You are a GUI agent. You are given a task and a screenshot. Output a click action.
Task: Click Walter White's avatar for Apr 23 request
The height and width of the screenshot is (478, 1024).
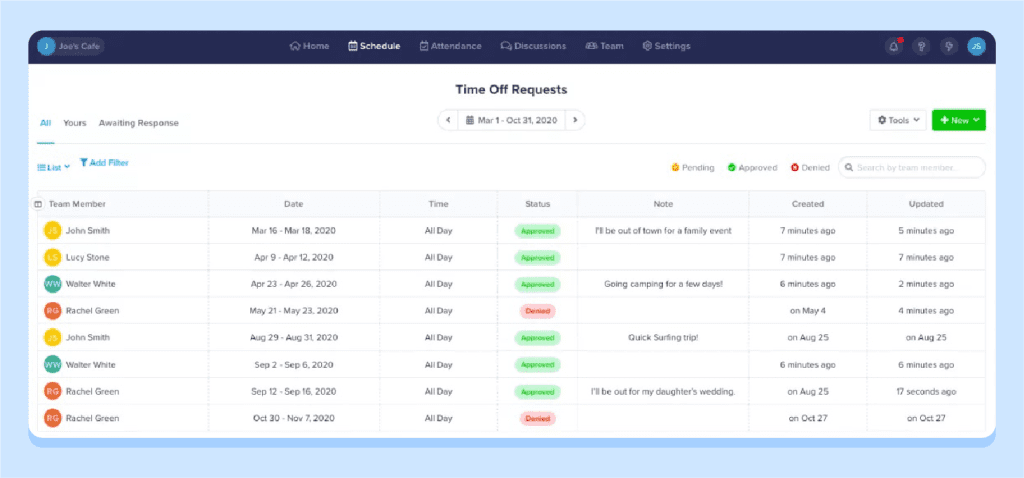click(52, 284)
